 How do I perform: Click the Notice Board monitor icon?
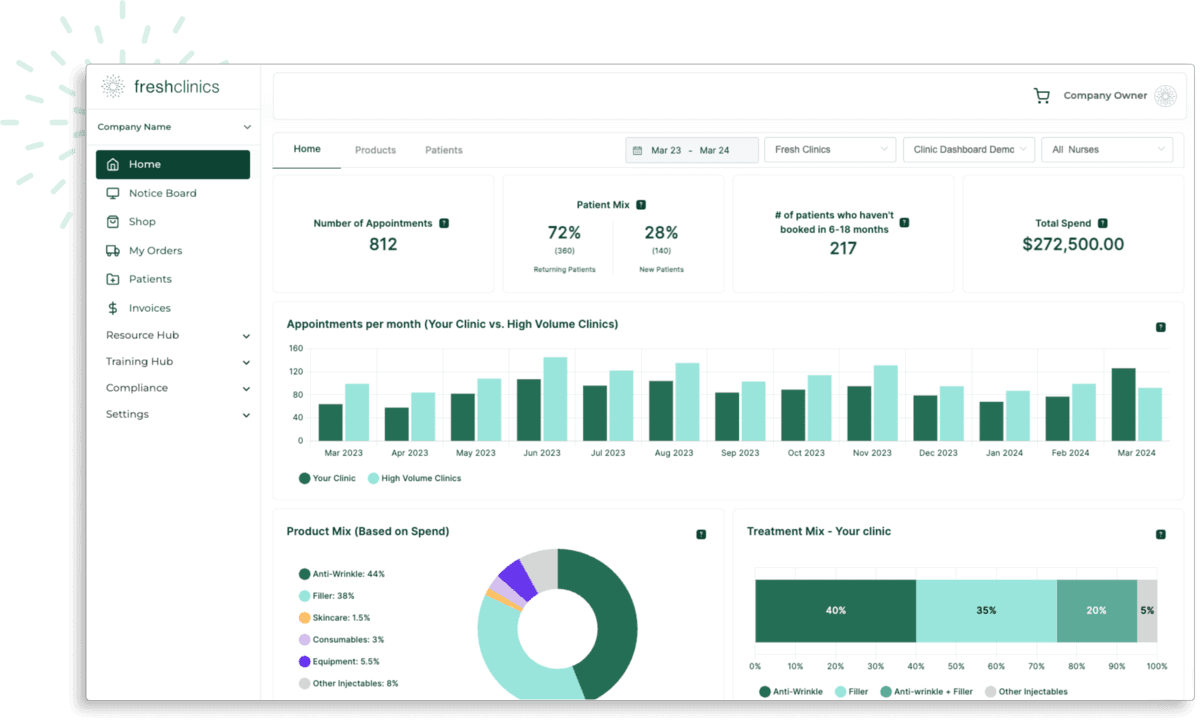112,193
